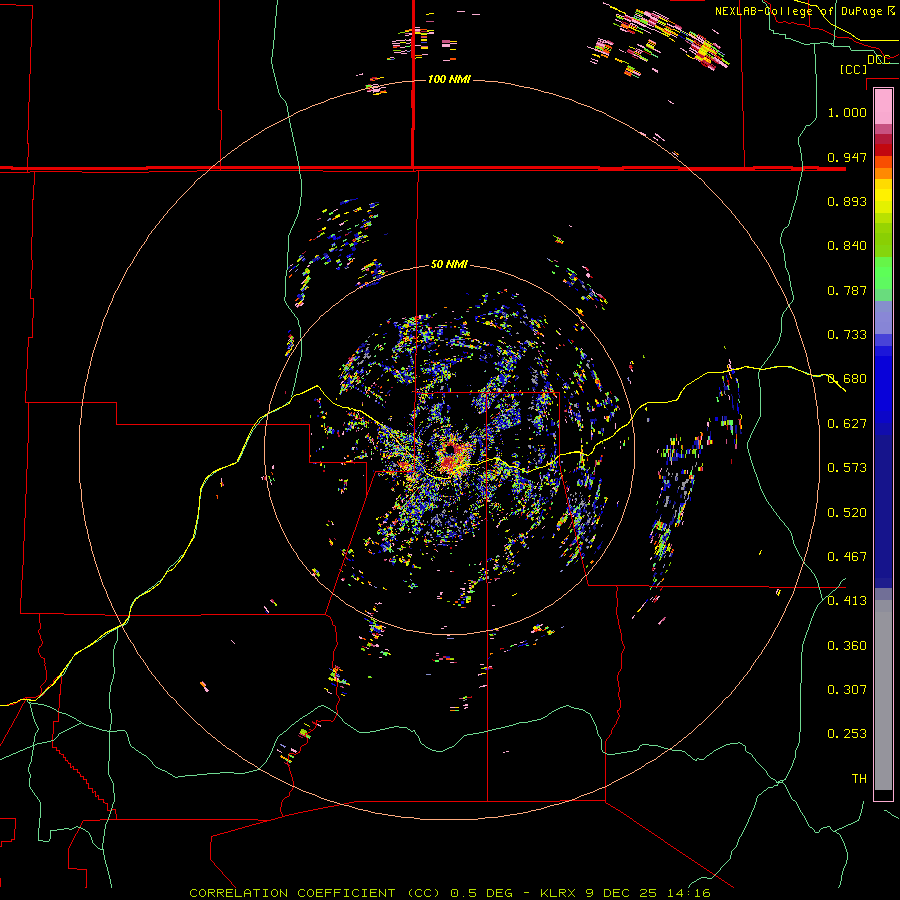Viewport: 900px width, 900px height.
Task: Click the 0.840 value on the scale
Action: pos(847,245)
